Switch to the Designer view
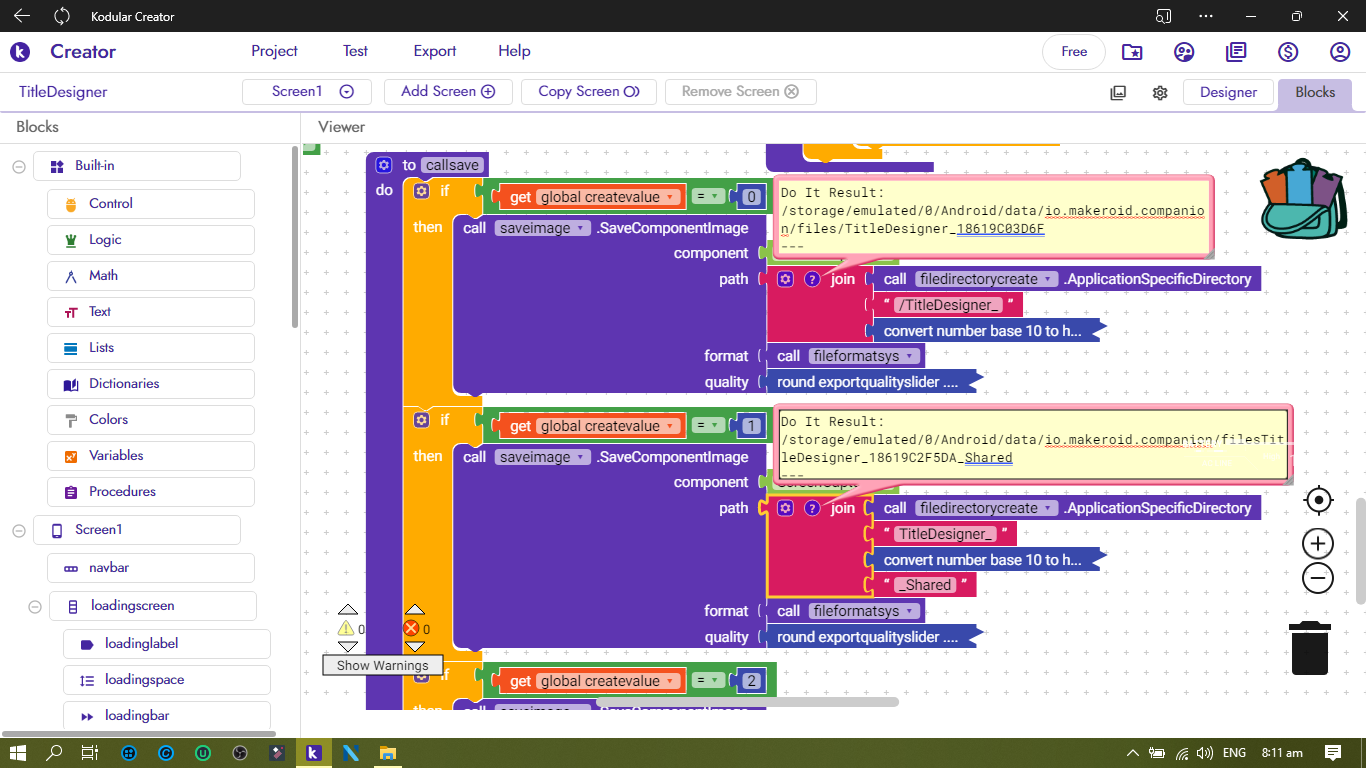1366x768 pixels. pyautogui.click(x=1228, y=92)
